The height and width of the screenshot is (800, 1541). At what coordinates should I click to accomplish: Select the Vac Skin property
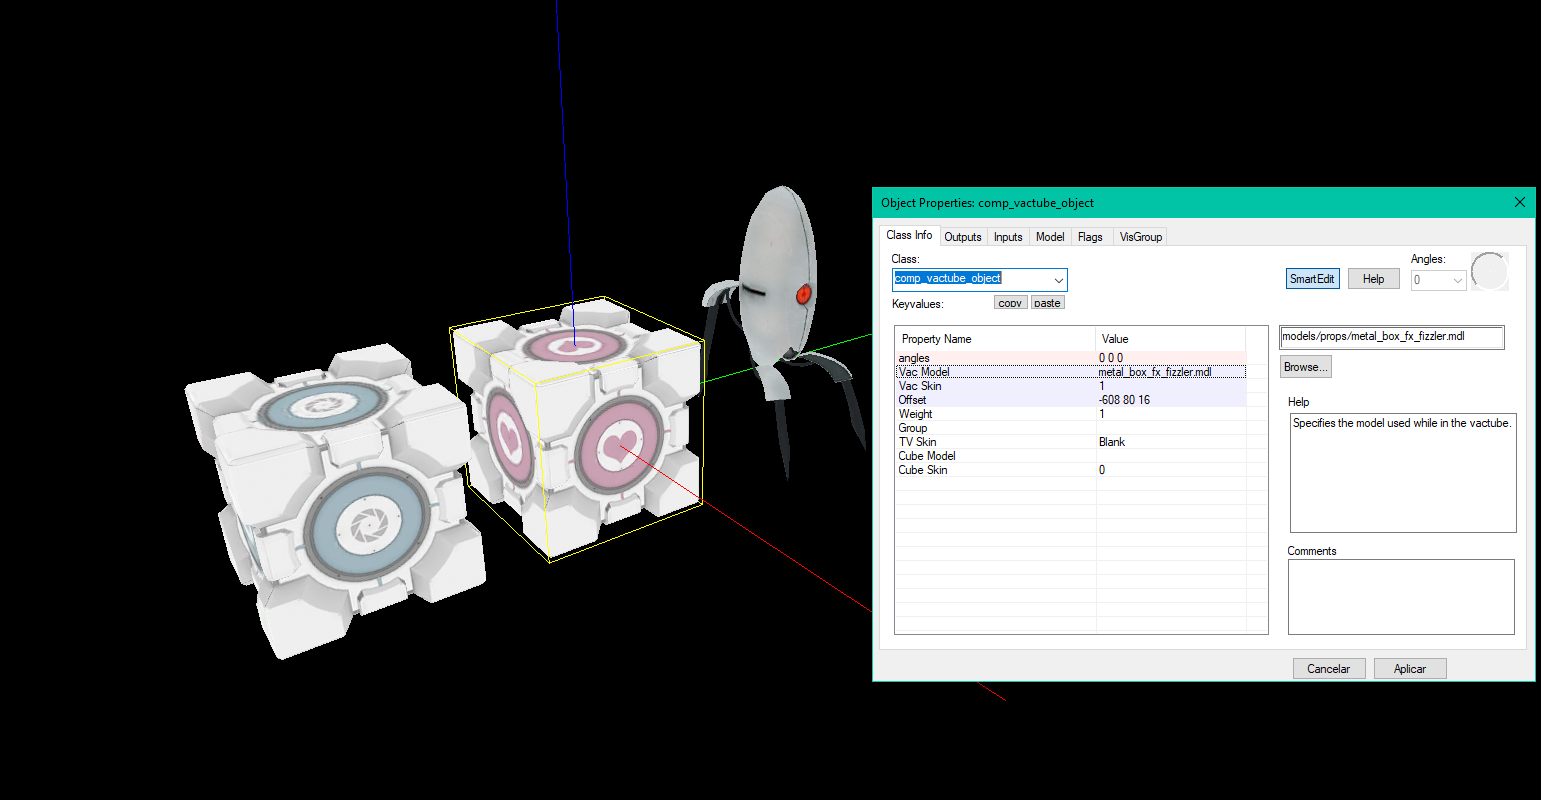[x=1071, y=386]
